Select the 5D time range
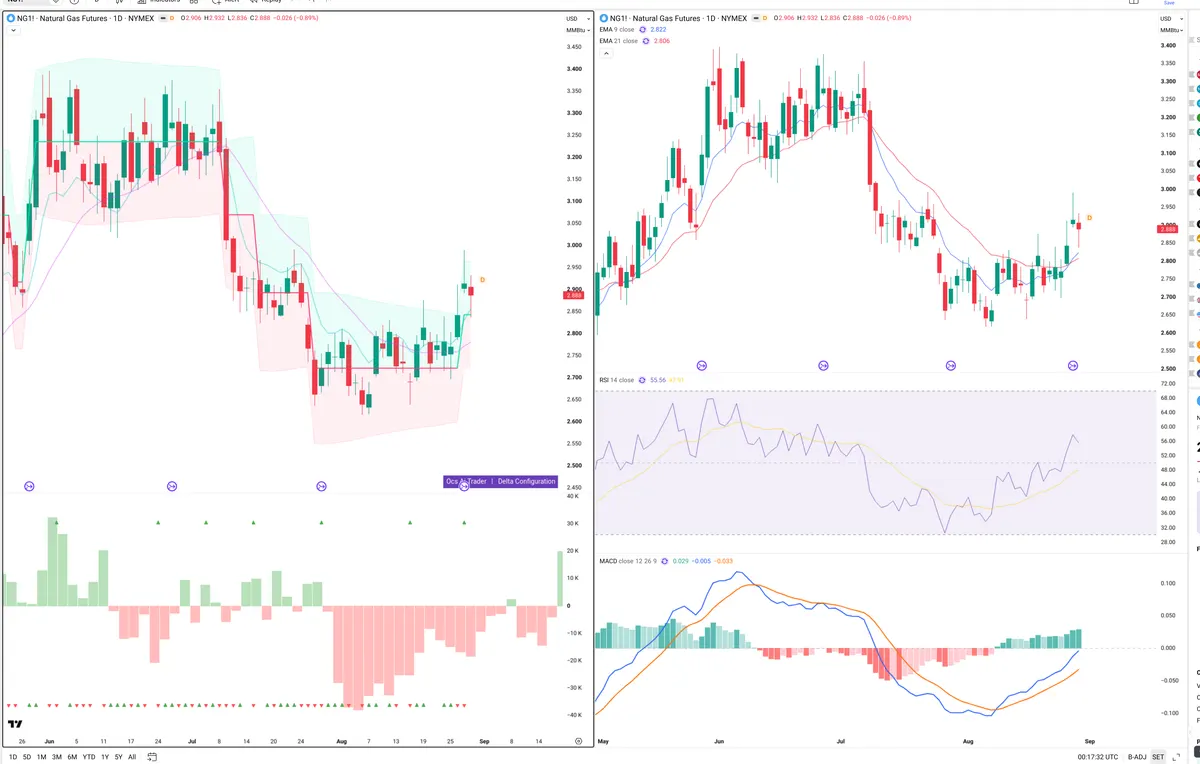Screen dimensions: 1200x764 [x=27, y=757]
